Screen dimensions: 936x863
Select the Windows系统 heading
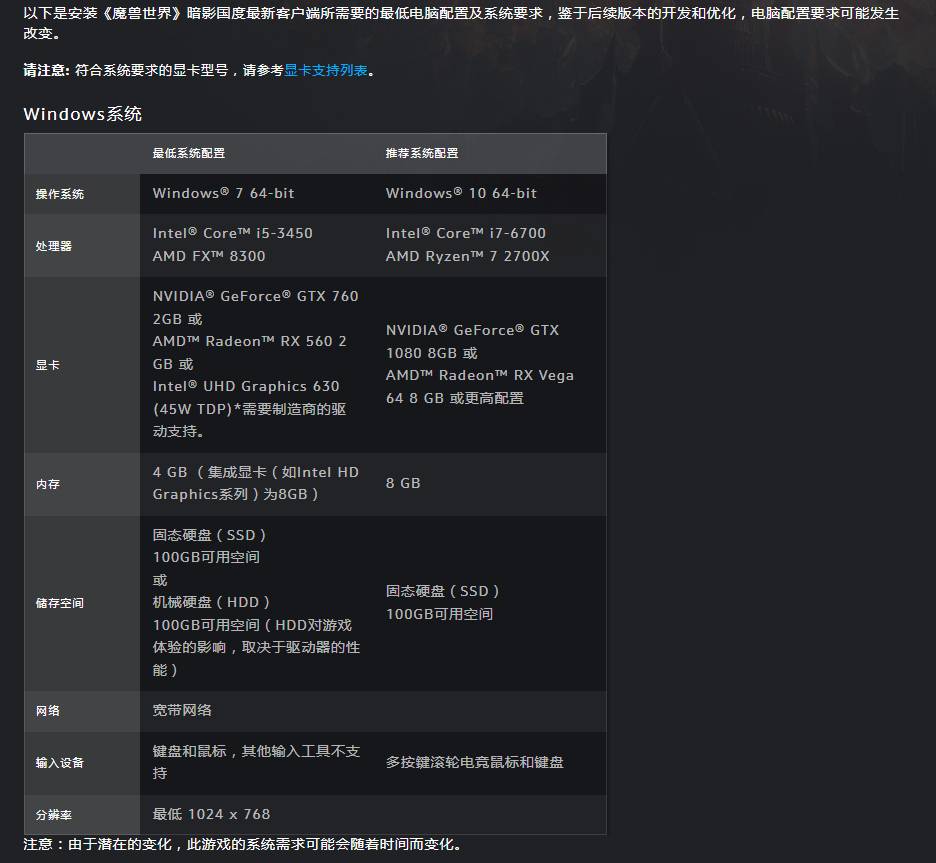point(82,114)
